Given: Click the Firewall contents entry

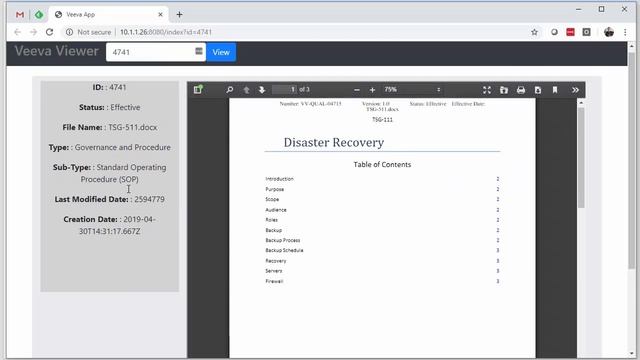Looking at the screenshot, I should (x=274, y=281).
